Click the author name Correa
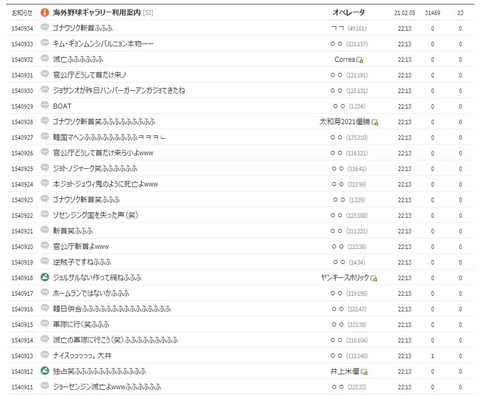 pyautogui.click(x=345, y=59)
